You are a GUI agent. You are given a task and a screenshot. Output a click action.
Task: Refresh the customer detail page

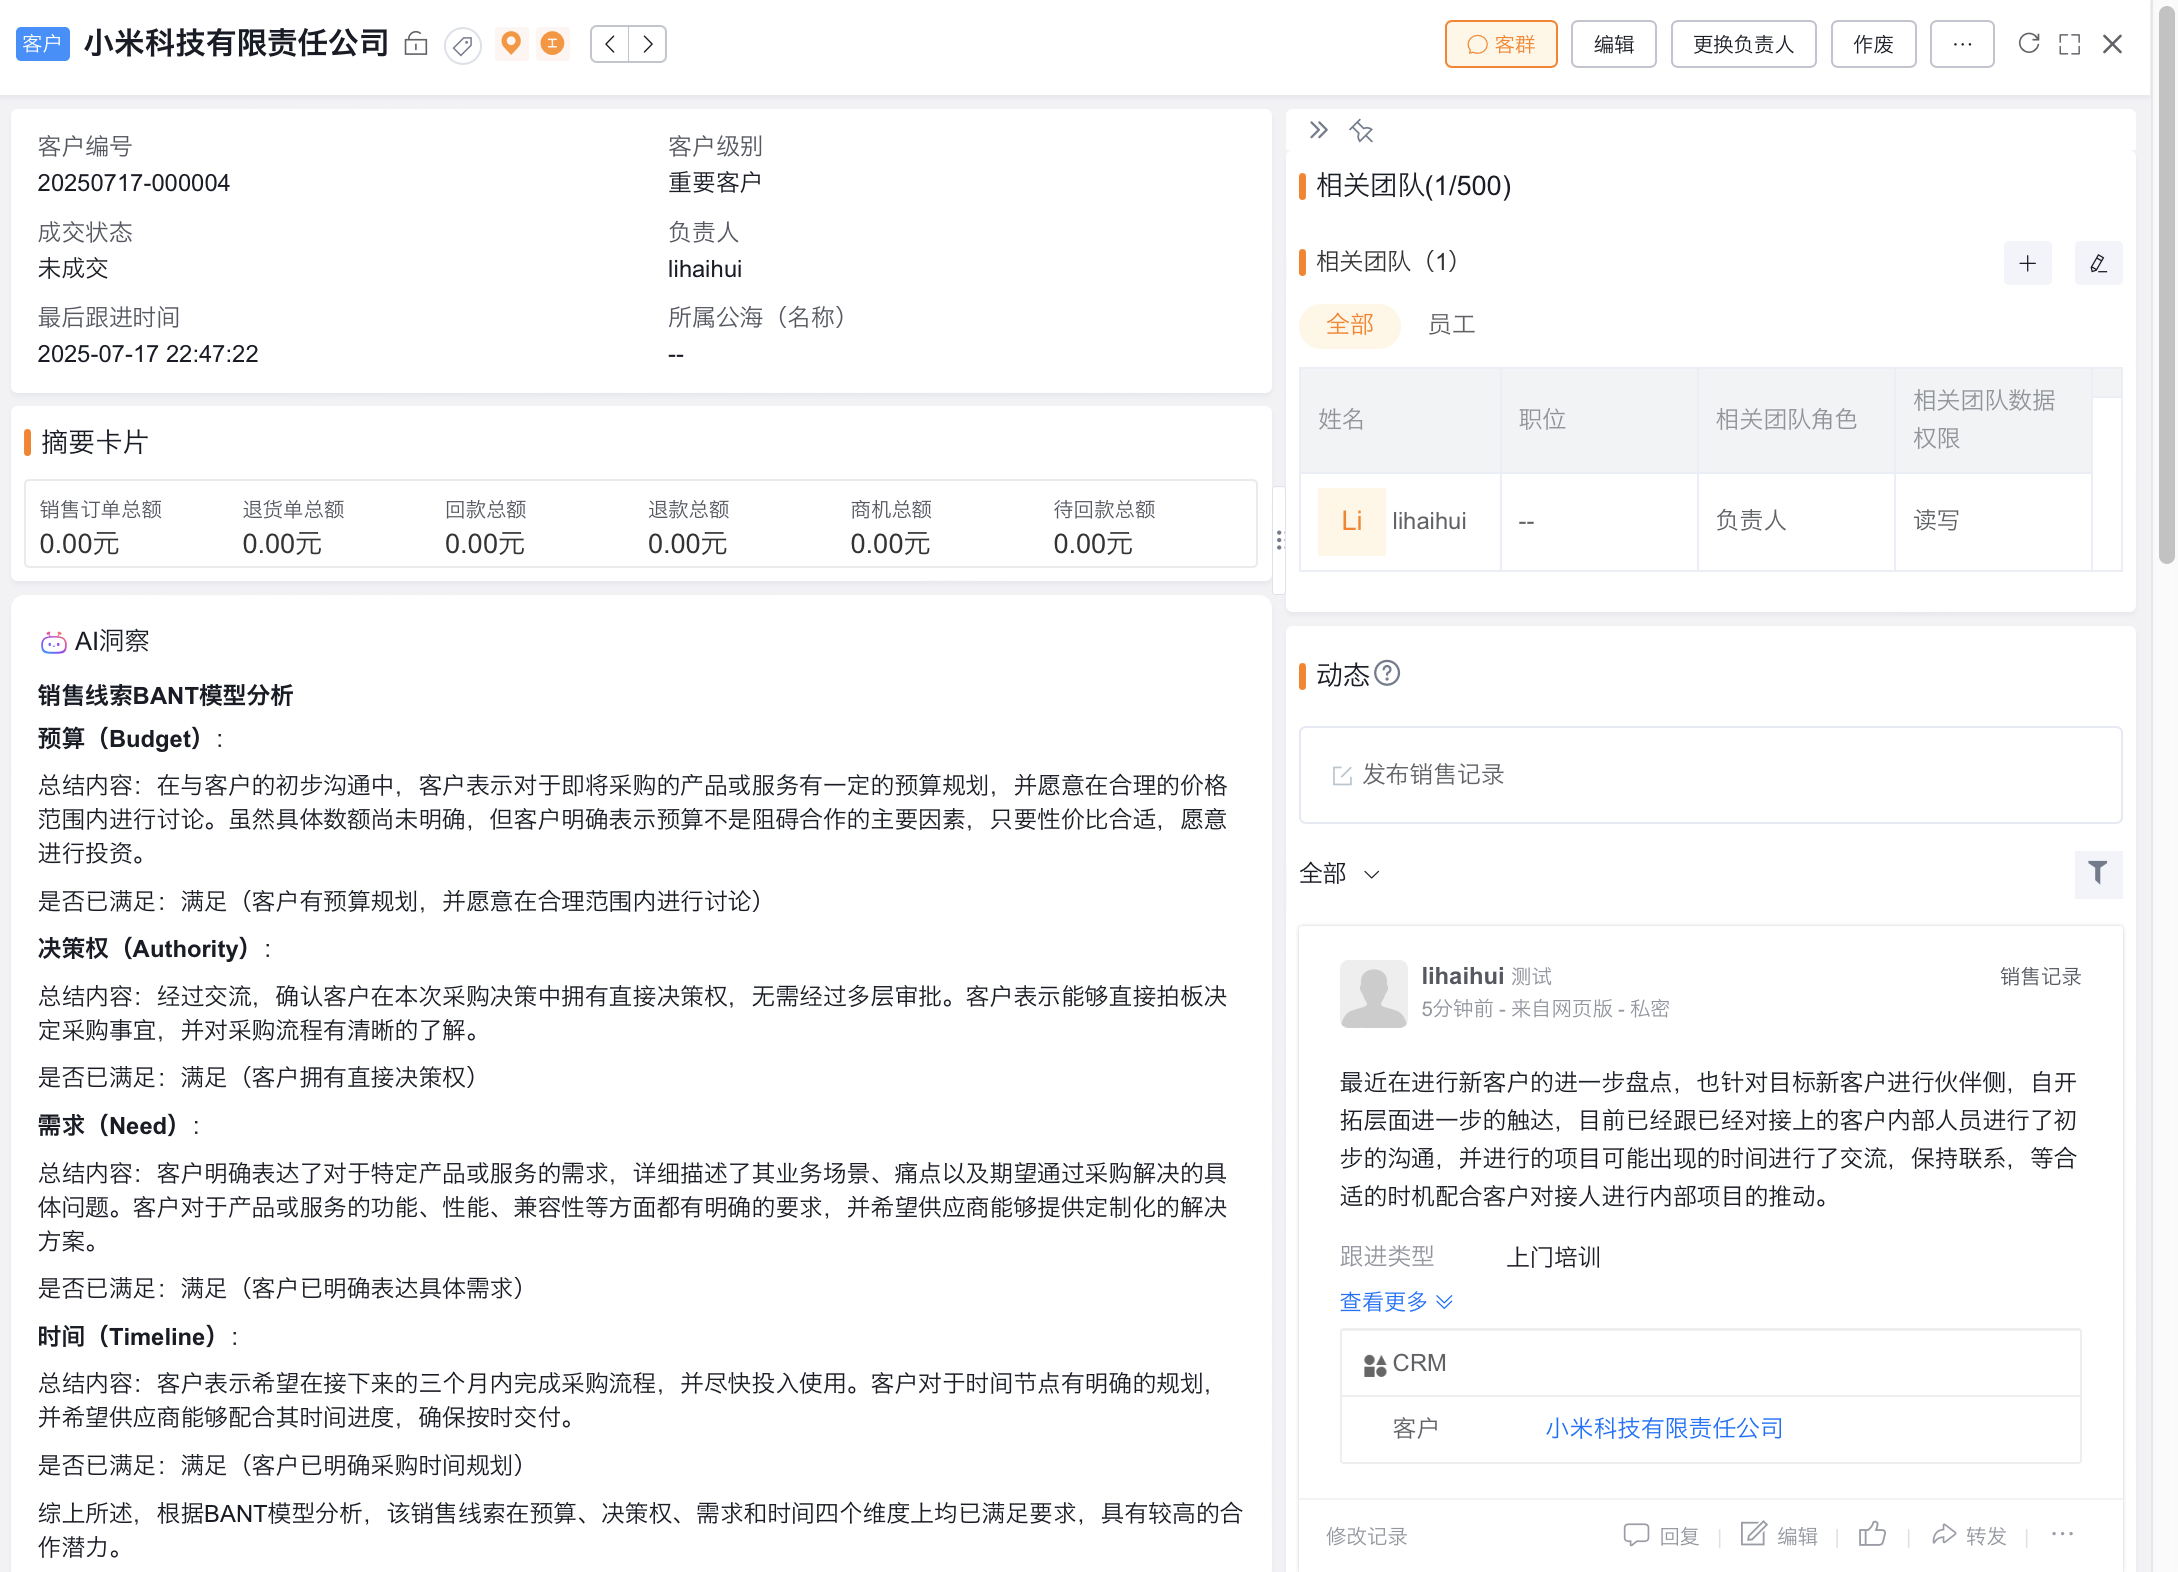(x=2029, y=43)
